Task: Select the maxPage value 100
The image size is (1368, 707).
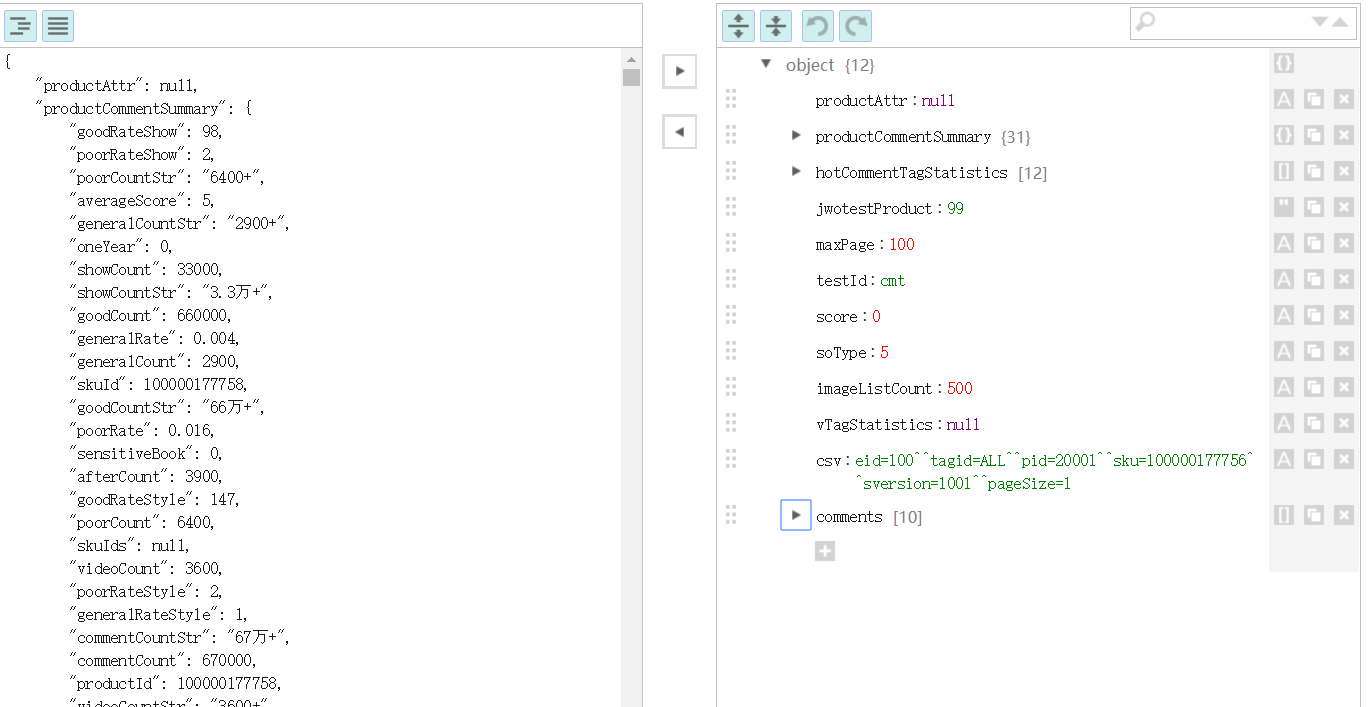Action: 901,244
